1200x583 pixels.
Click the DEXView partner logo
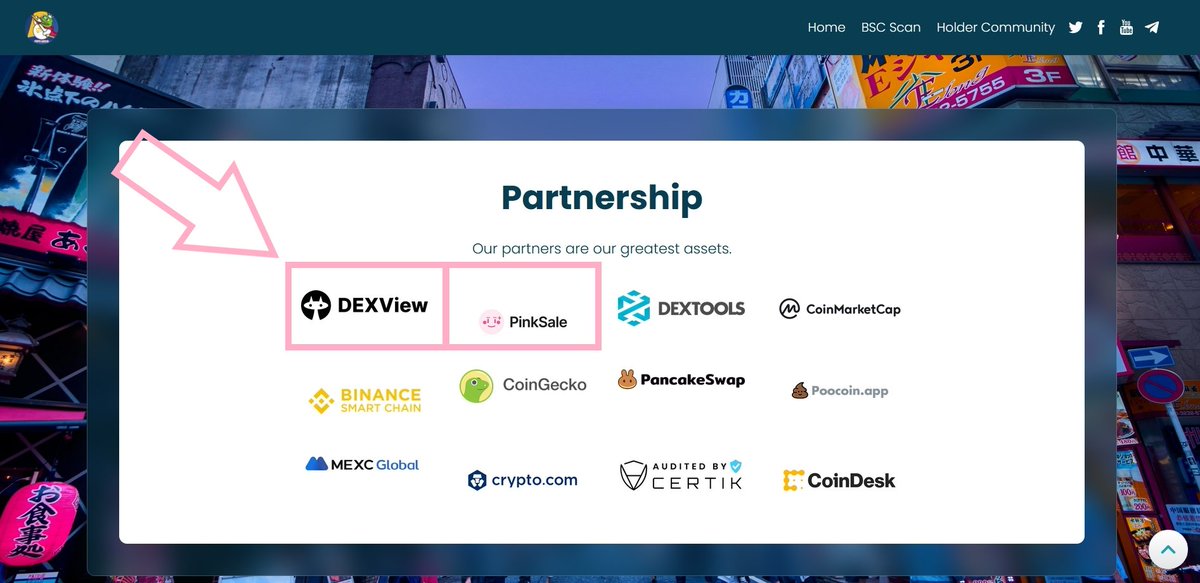[365, 305]
